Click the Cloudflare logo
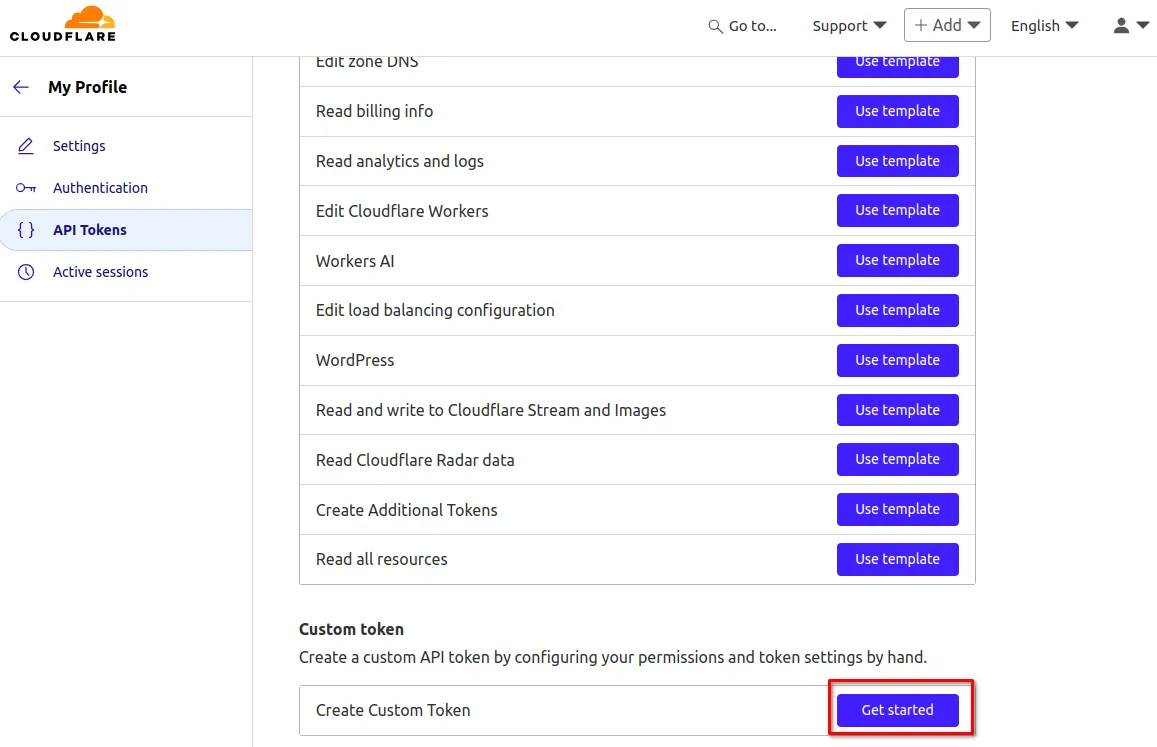The width and height of the screenshot is (1157, 747). 62,24
